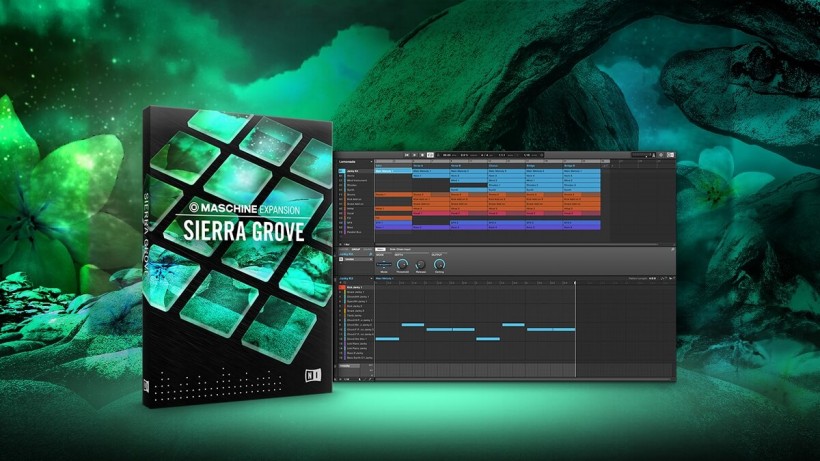Click the restart transport button
Viewport: 820px width, 461px height.
click(408, 155)
